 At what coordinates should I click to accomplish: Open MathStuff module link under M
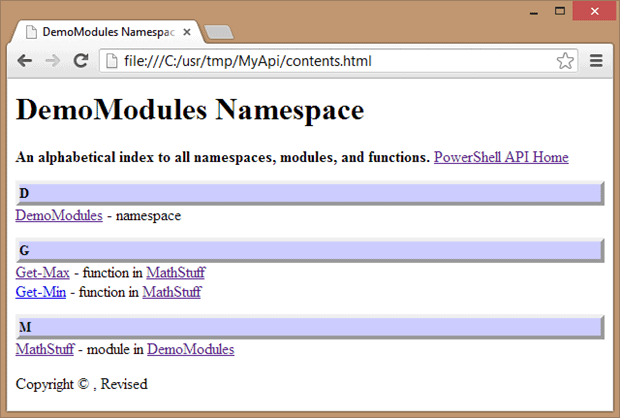(x=45, y=349)
